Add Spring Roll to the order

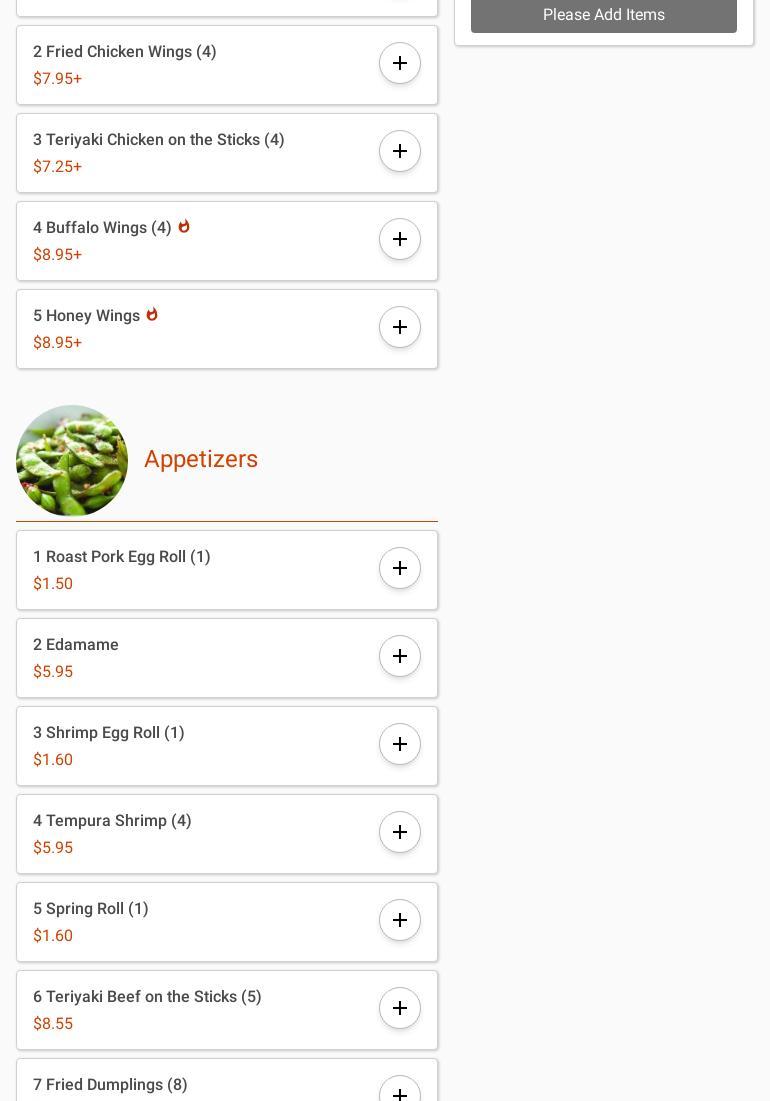click(x=400, y=920)
